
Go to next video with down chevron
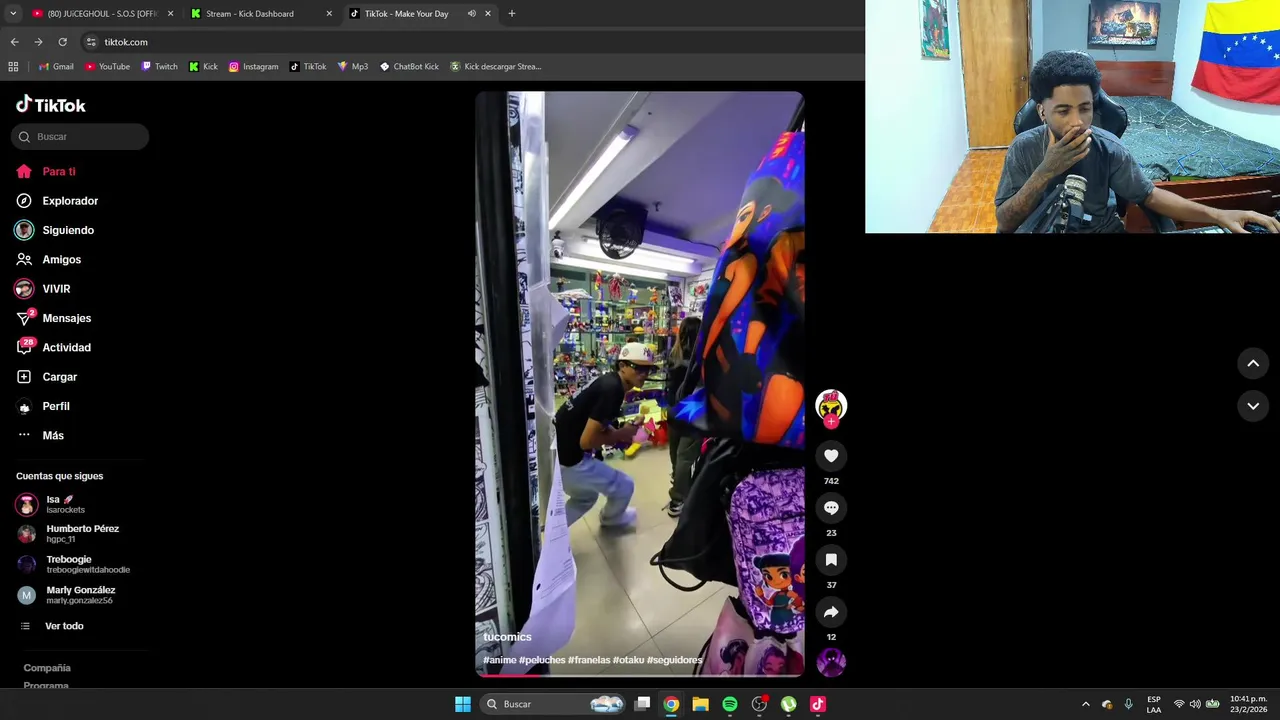coord(1253,406)
